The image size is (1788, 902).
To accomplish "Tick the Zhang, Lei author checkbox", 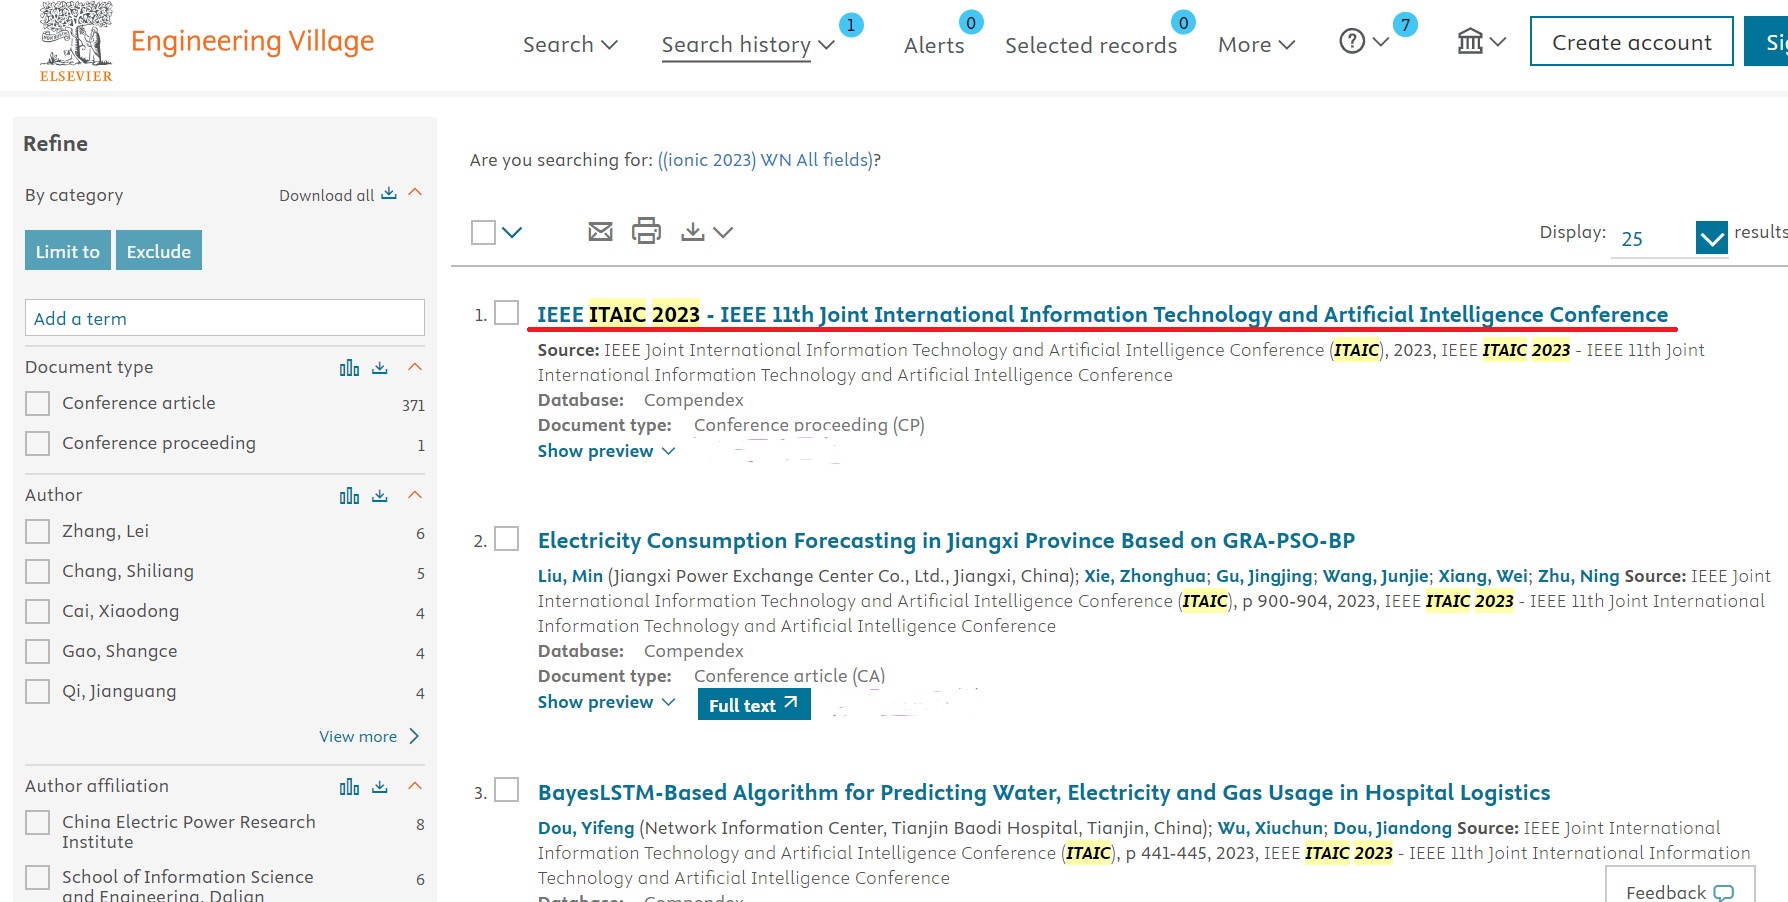I will tap(38, 532).
